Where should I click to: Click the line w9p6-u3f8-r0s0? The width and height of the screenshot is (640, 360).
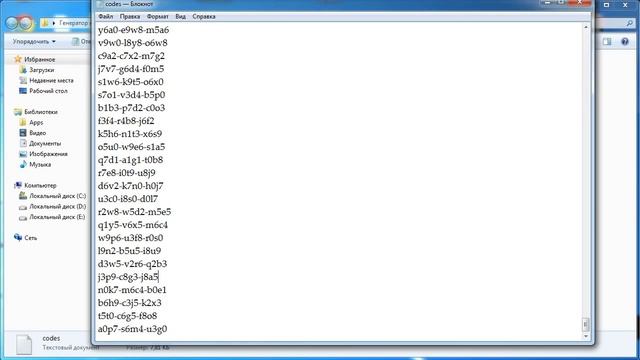point(131,238)
